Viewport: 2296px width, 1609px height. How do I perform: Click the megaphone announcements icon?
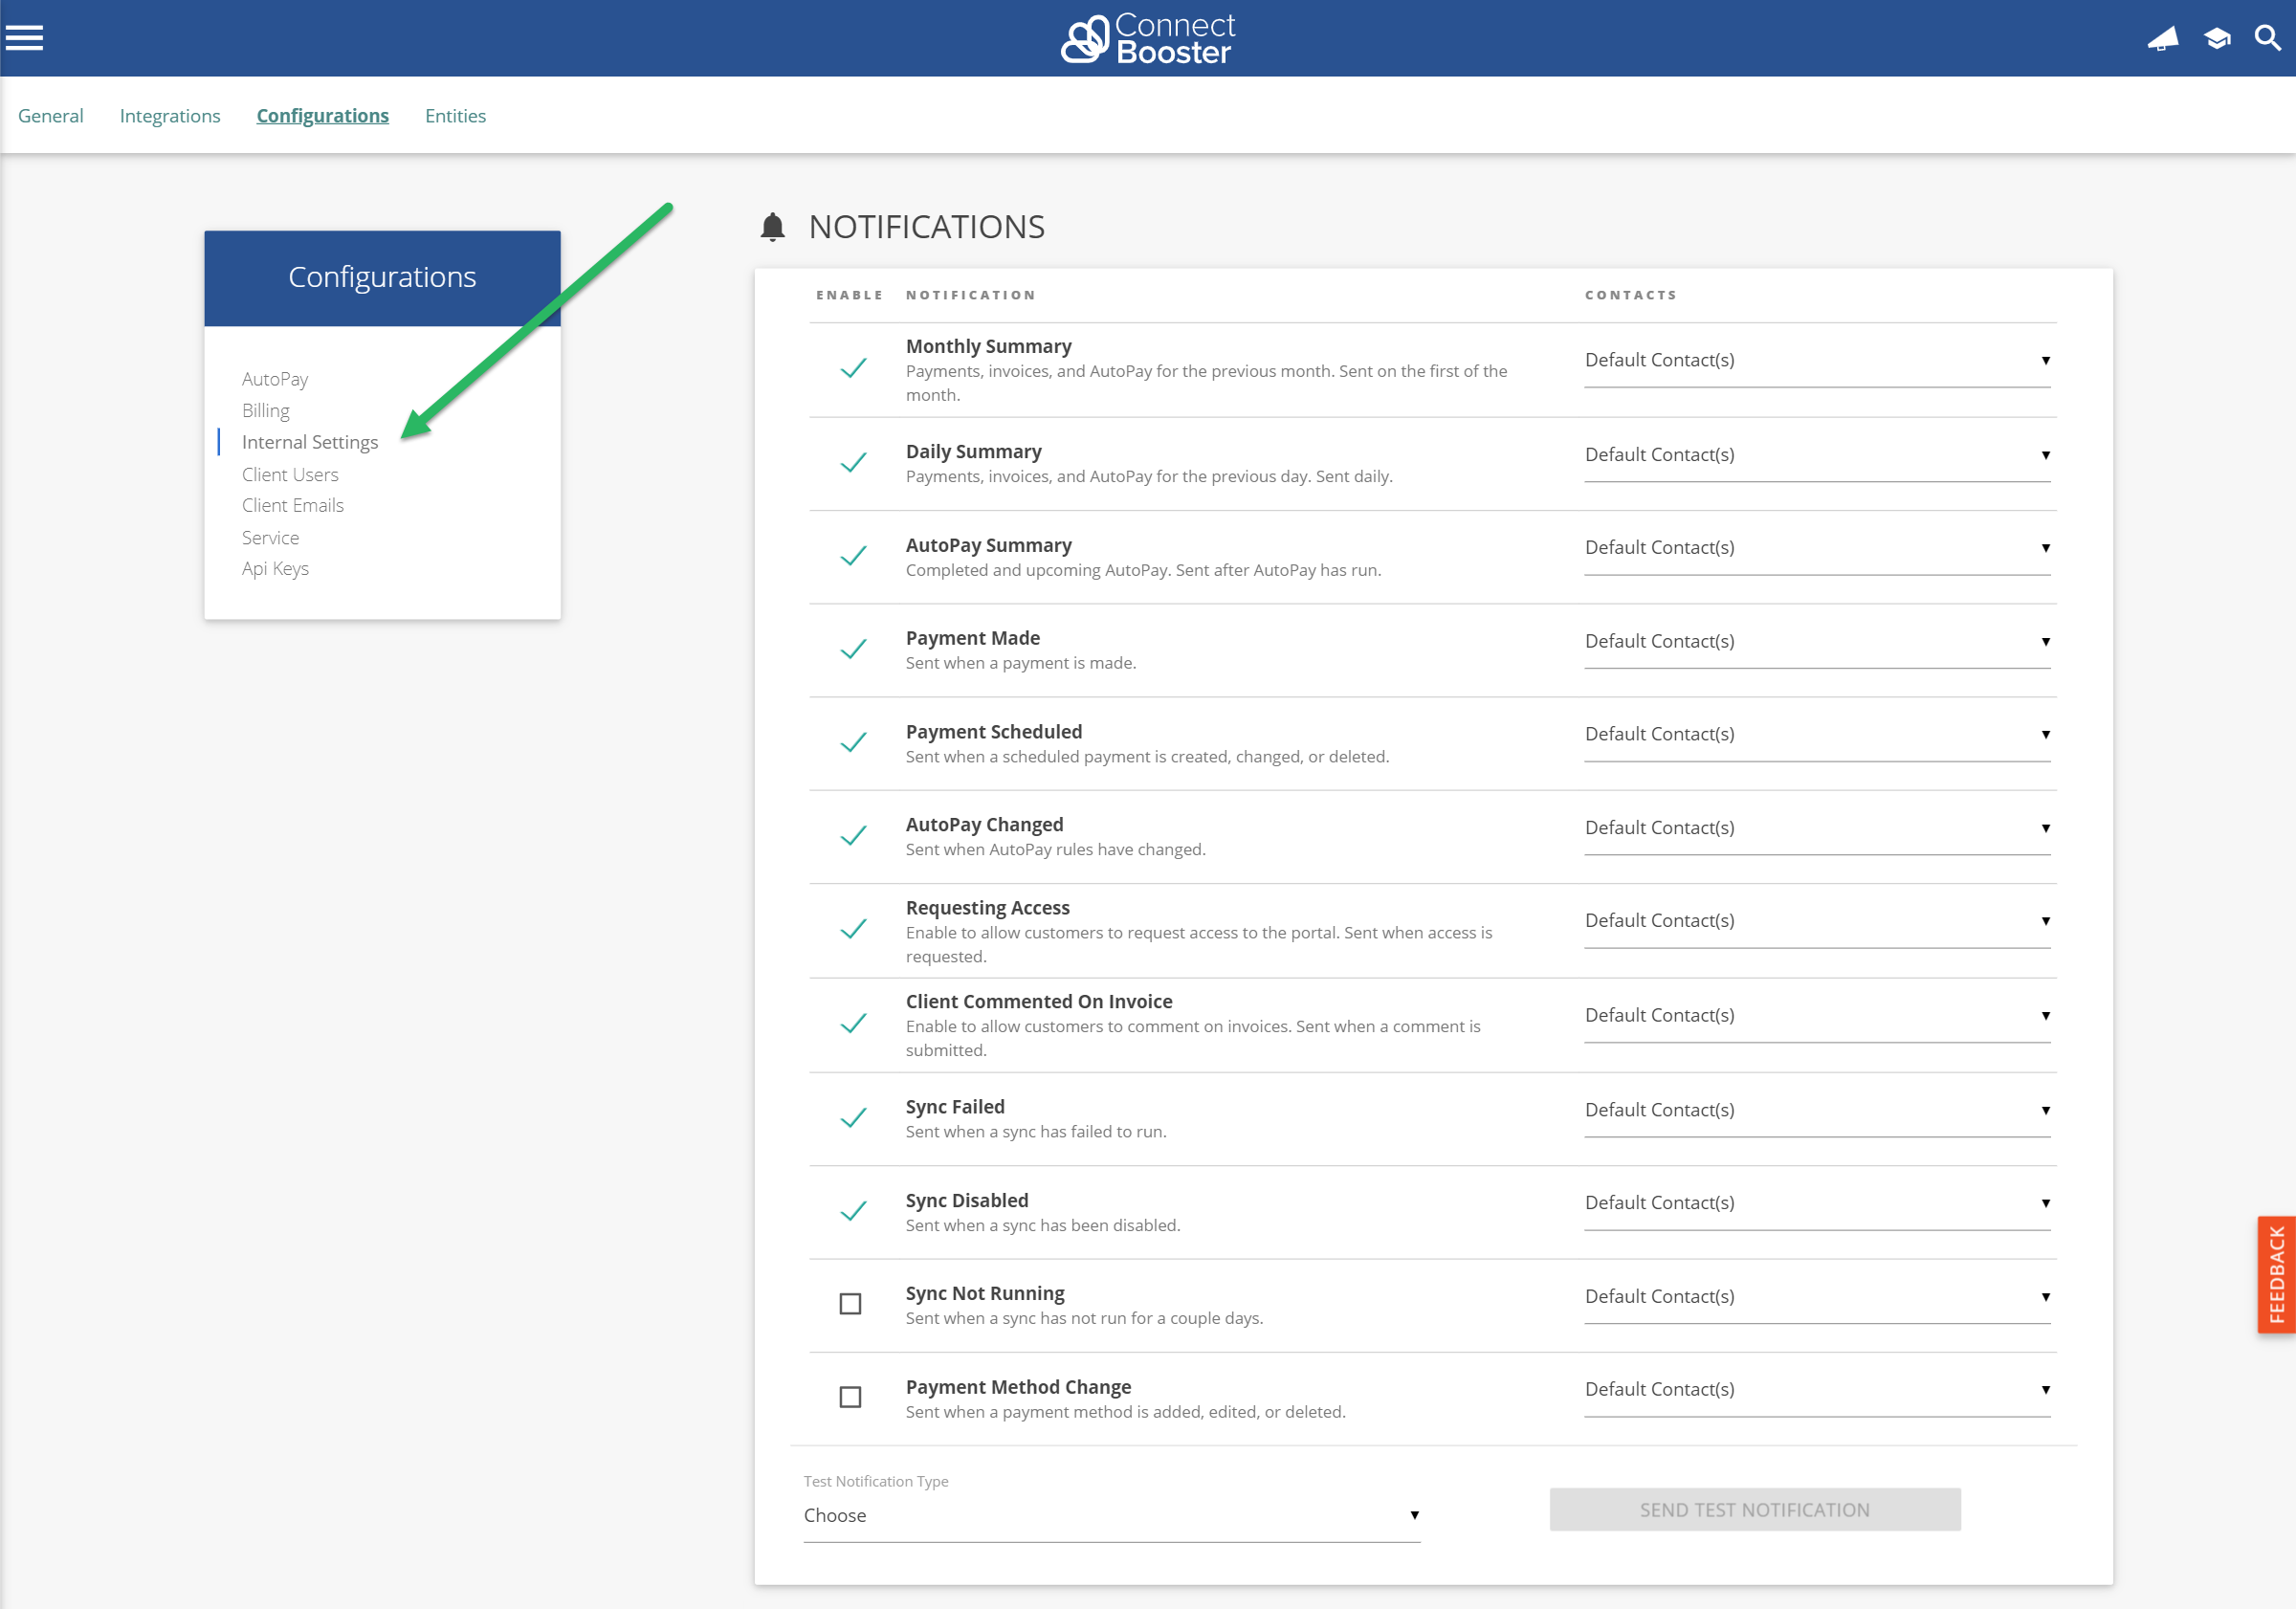coord(2162,39)
